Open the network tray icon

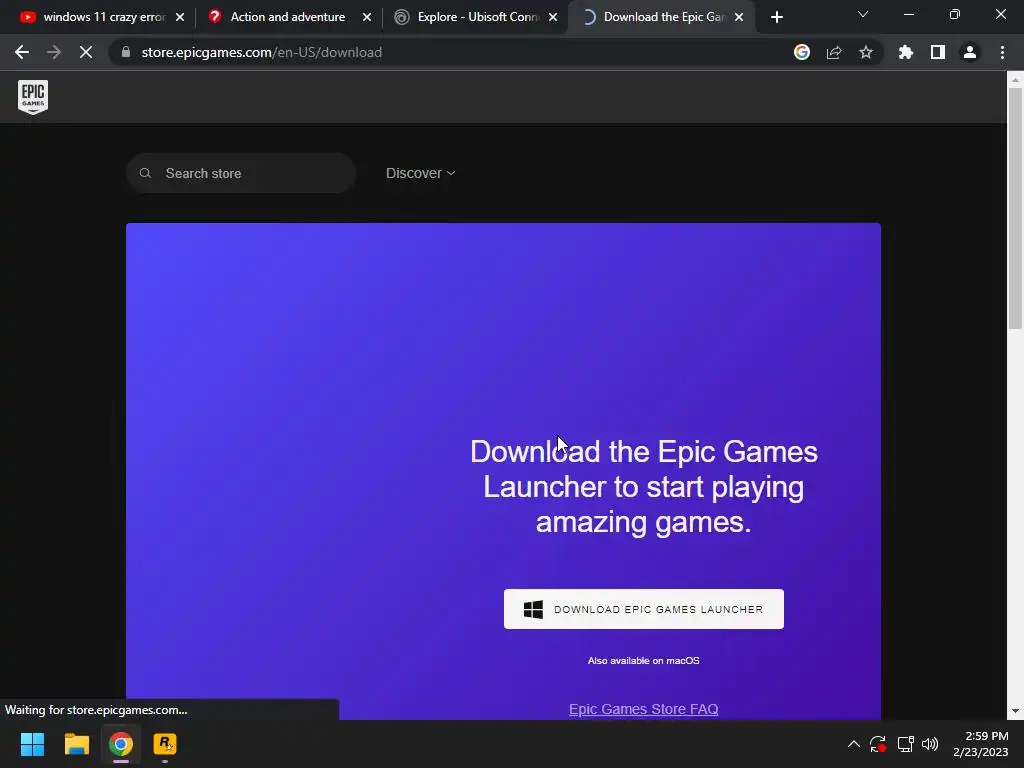pyautogui.click(x=905, y=744)
